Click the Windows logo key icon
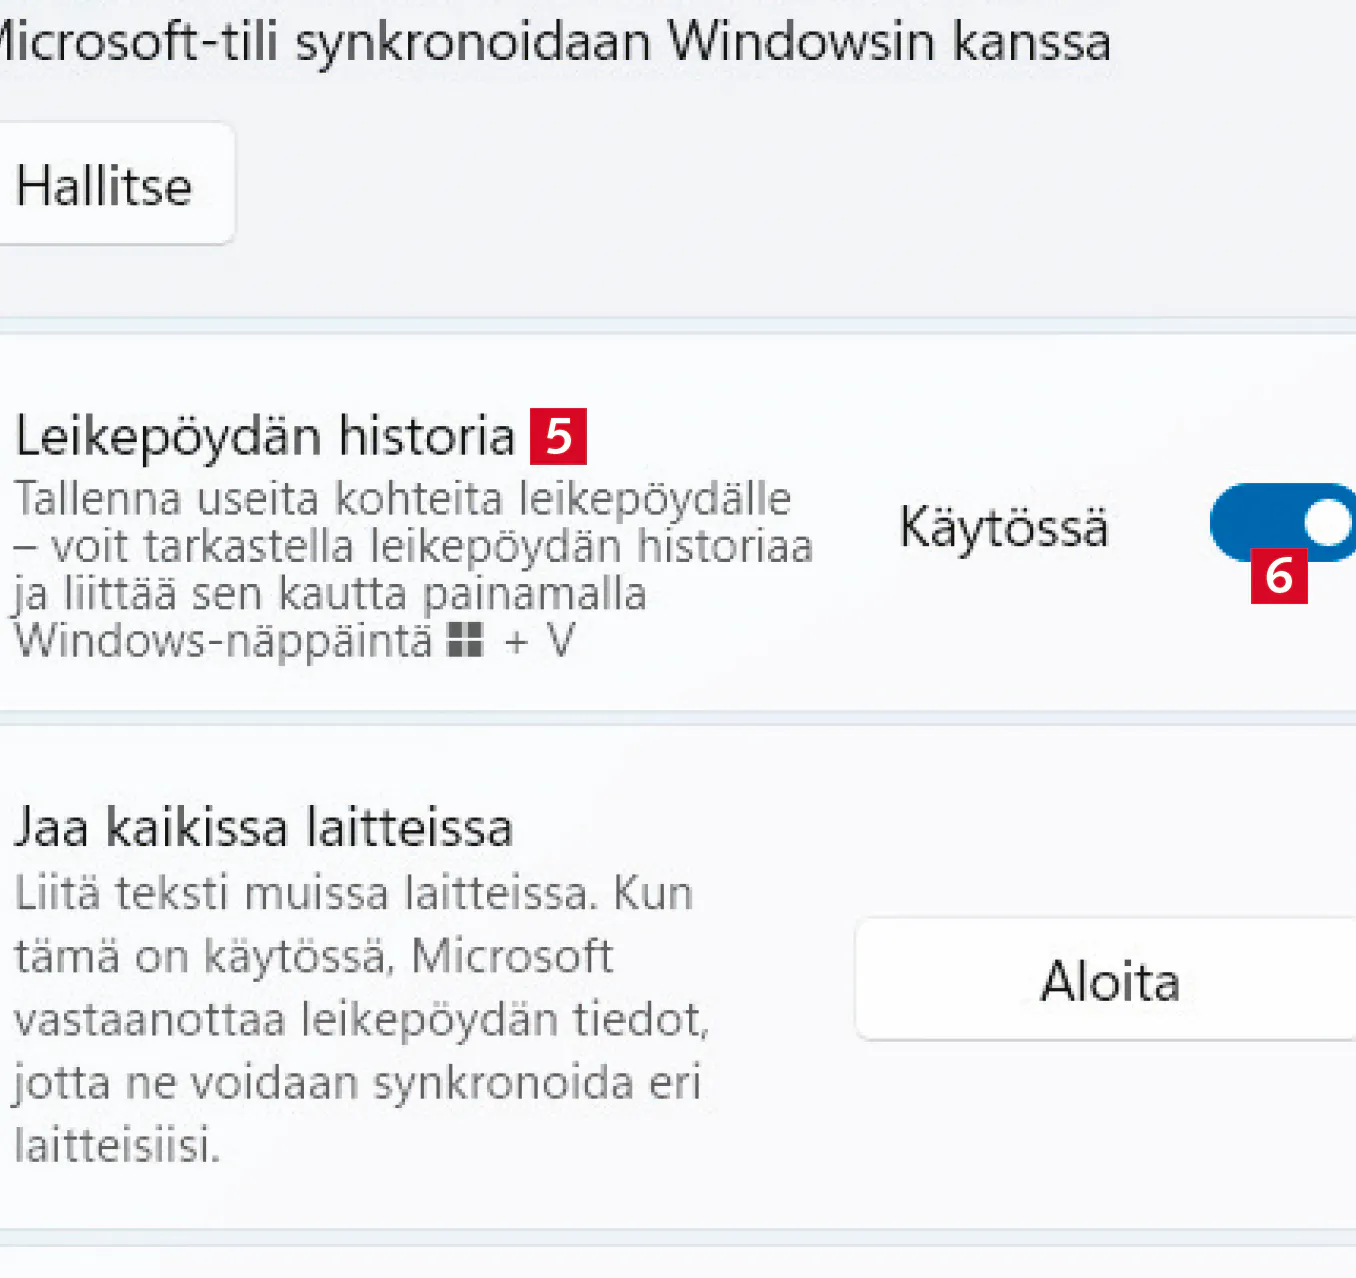This screenshot has width=1356, height=1278. point(465,640)
